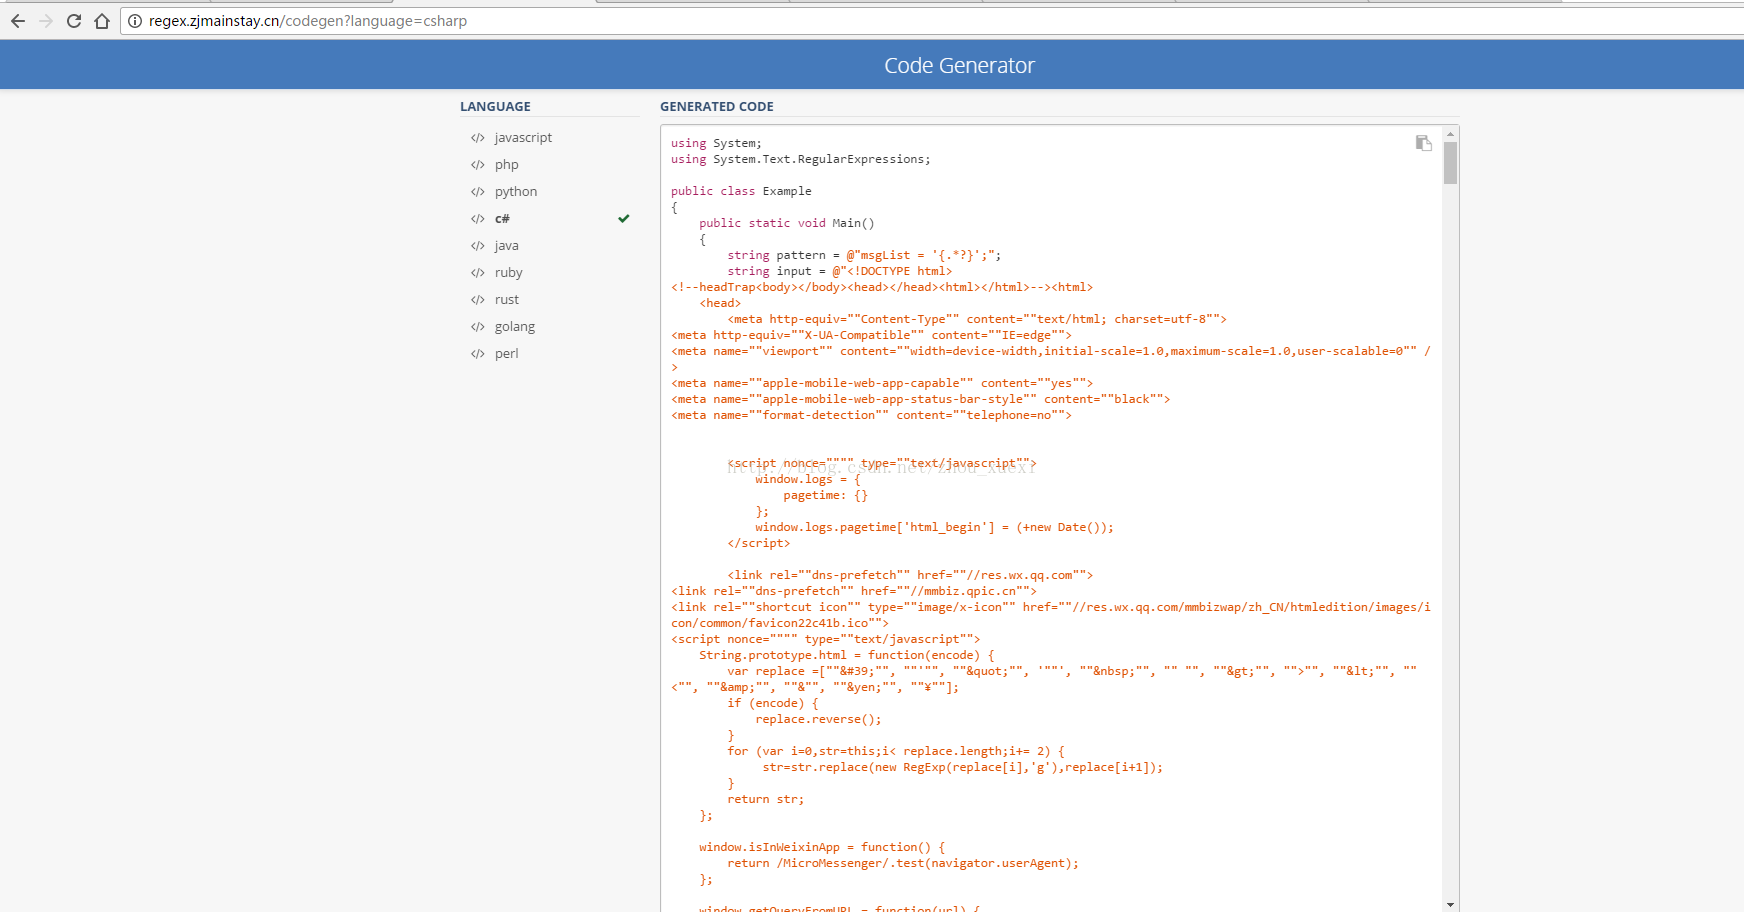The image size is (1744, 912).
Task: Click the code icon beside java
Action: point(478,246)
